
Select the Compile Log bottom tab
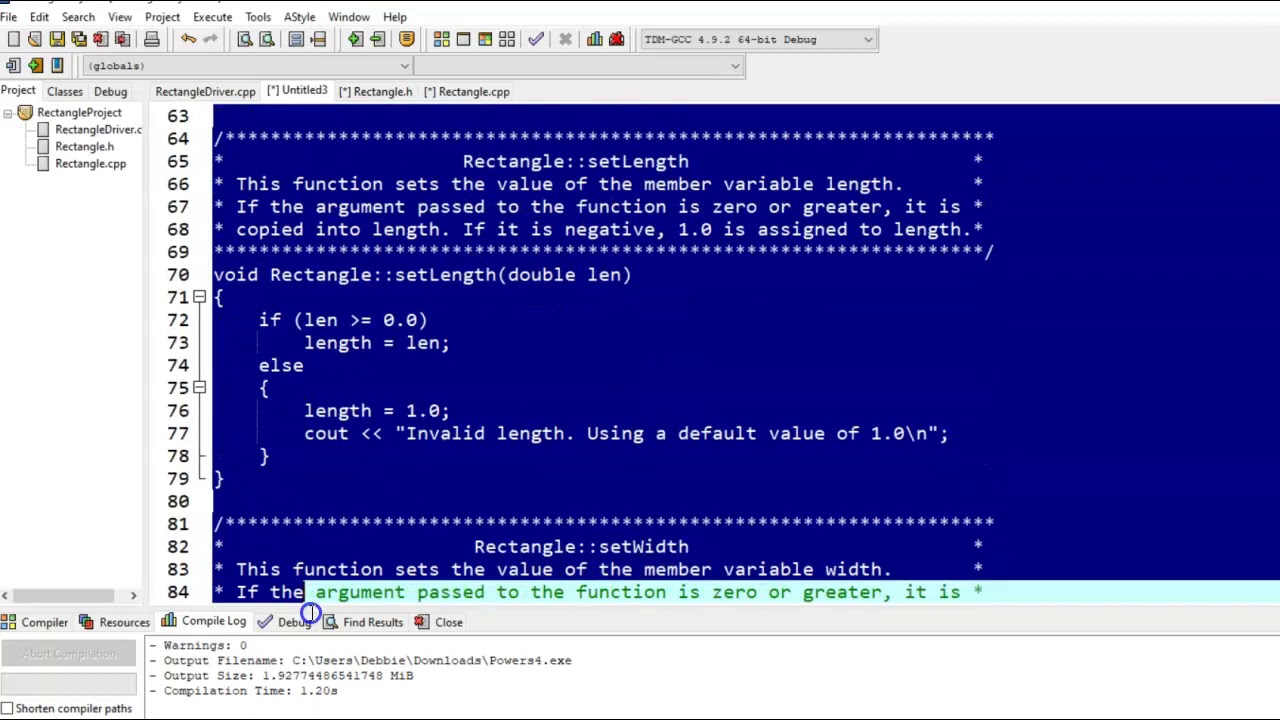click(204, 621)
